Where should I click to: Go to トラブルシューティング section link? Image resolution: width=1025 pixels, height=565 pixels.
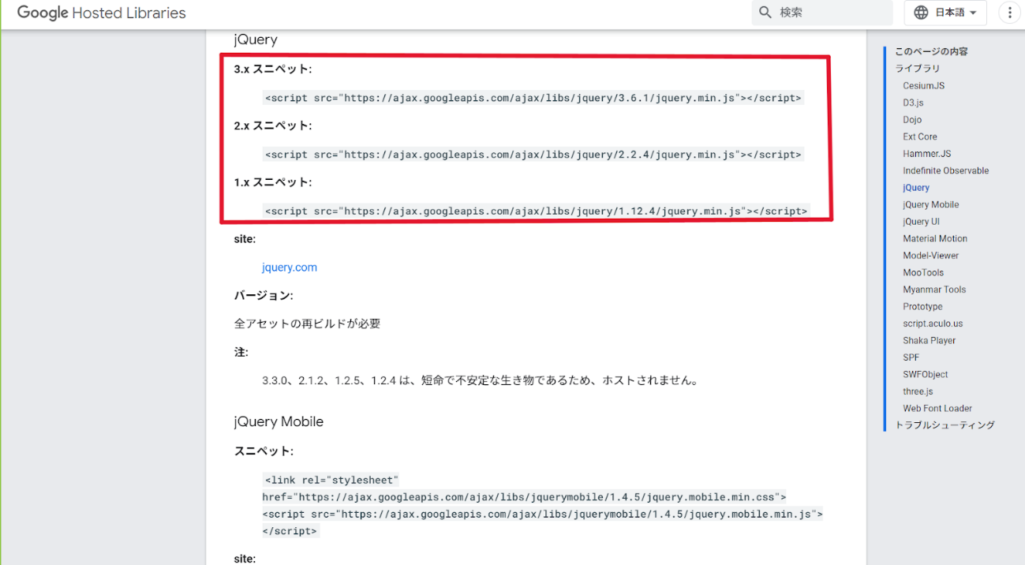[x=945, y=425]
